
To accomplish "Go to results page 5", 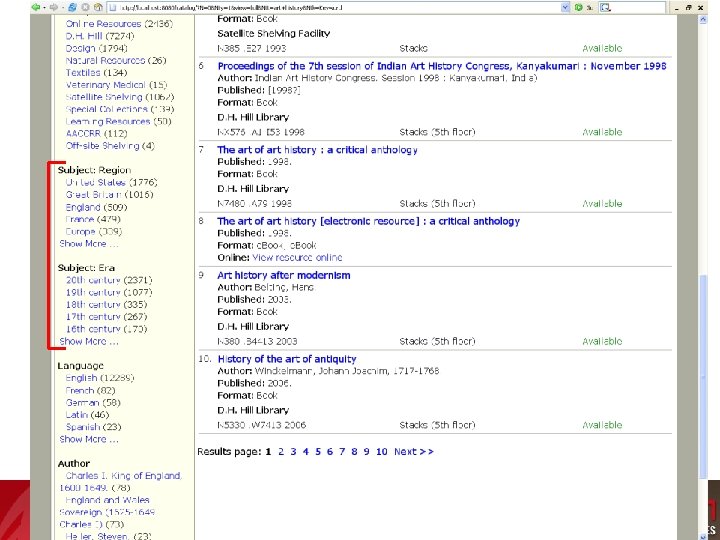I will (318, 452).
